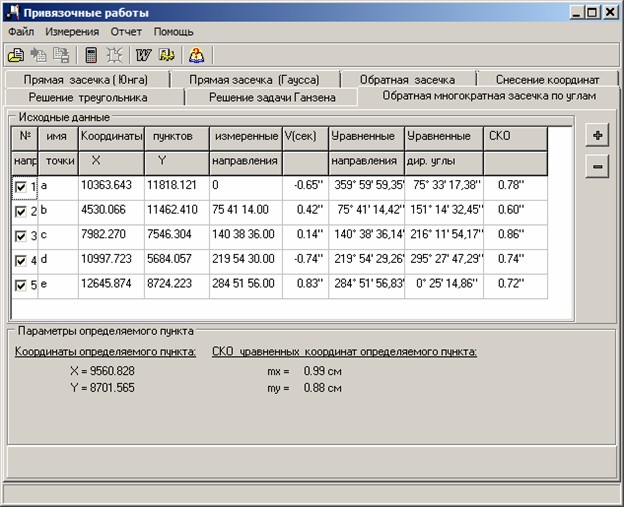Toggle the checkbox for row 5 point e
Screen dimensions: 624x507
[x=21, y=285]
